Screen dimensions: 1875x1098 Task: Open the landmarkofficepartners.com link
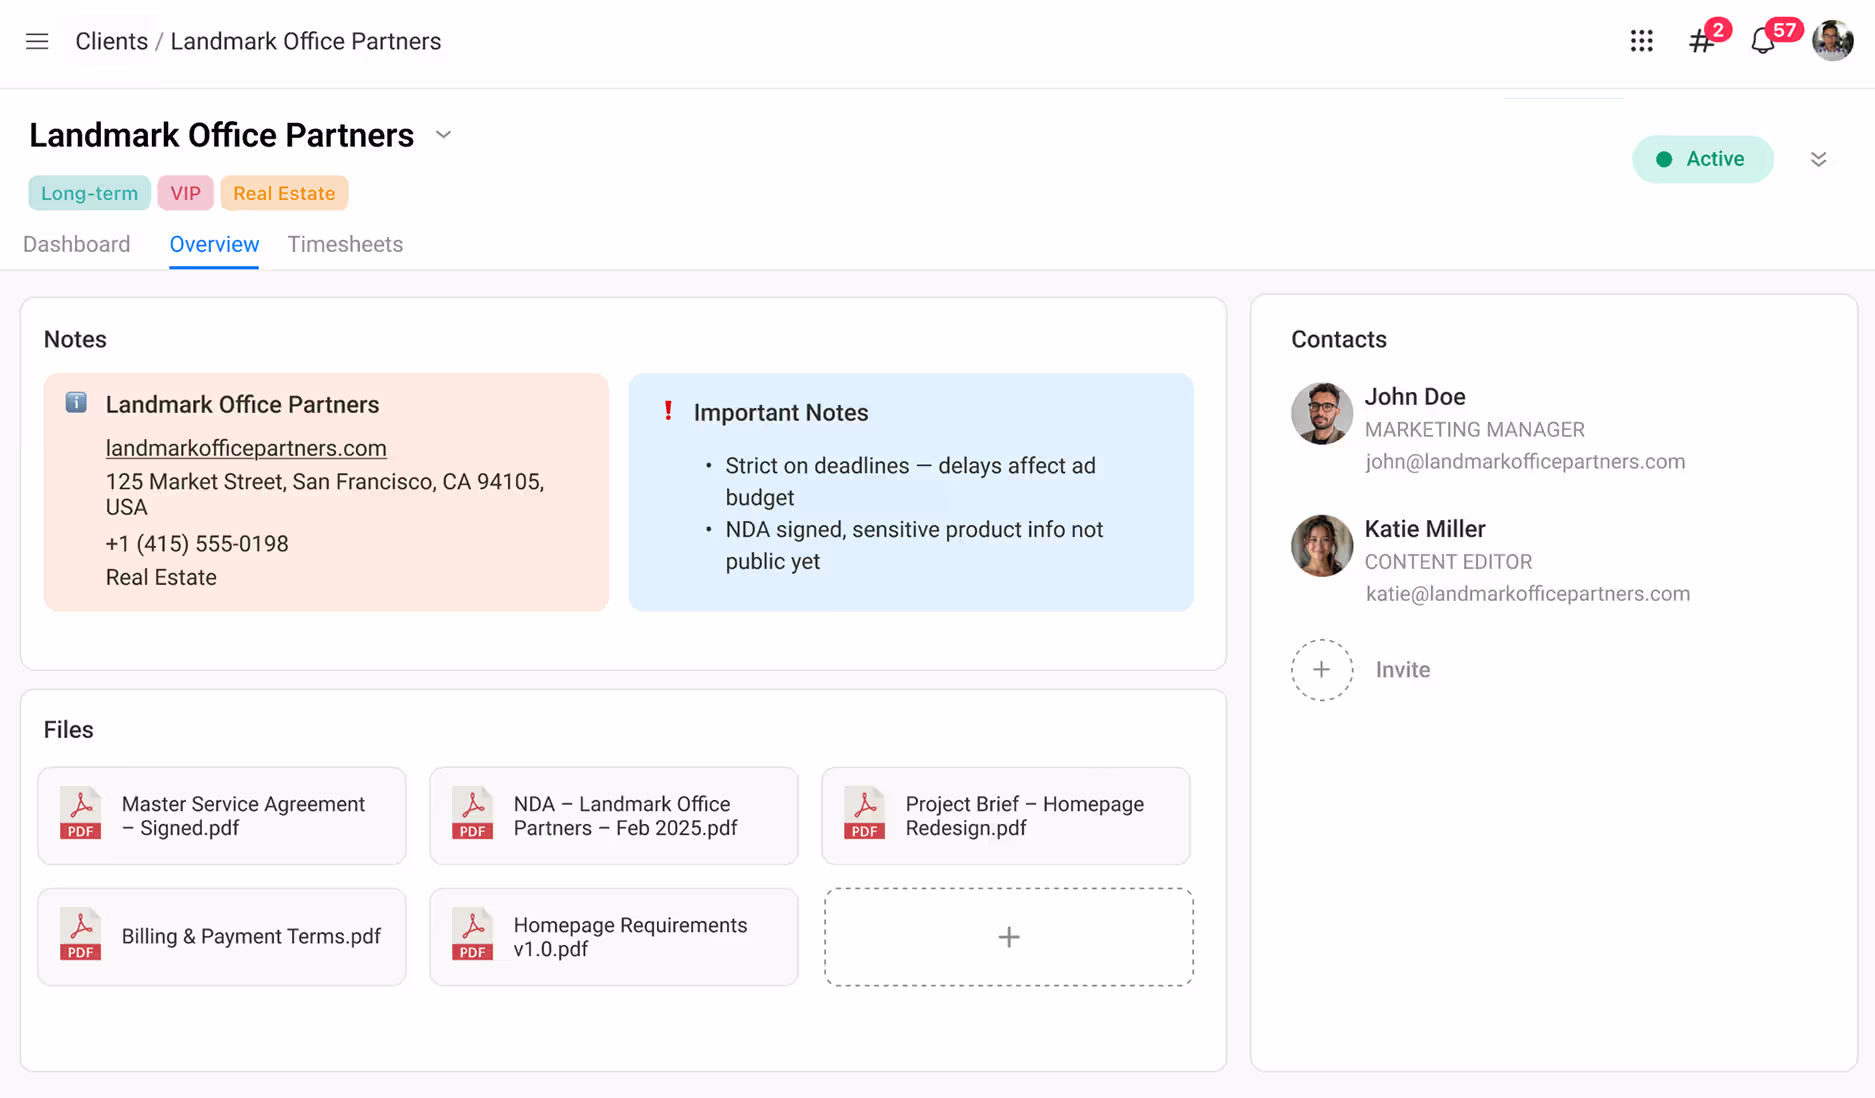246,448
